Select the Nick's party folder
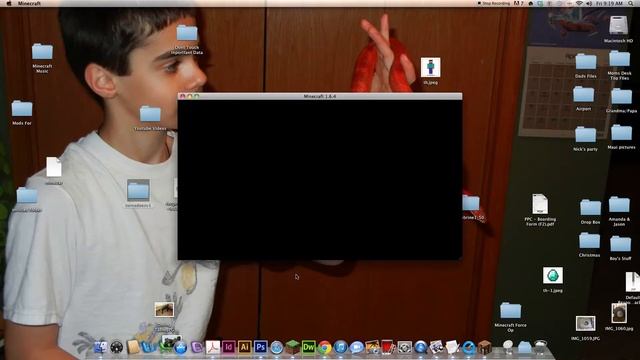Screen dimensions: 640x360 [585, 135]
